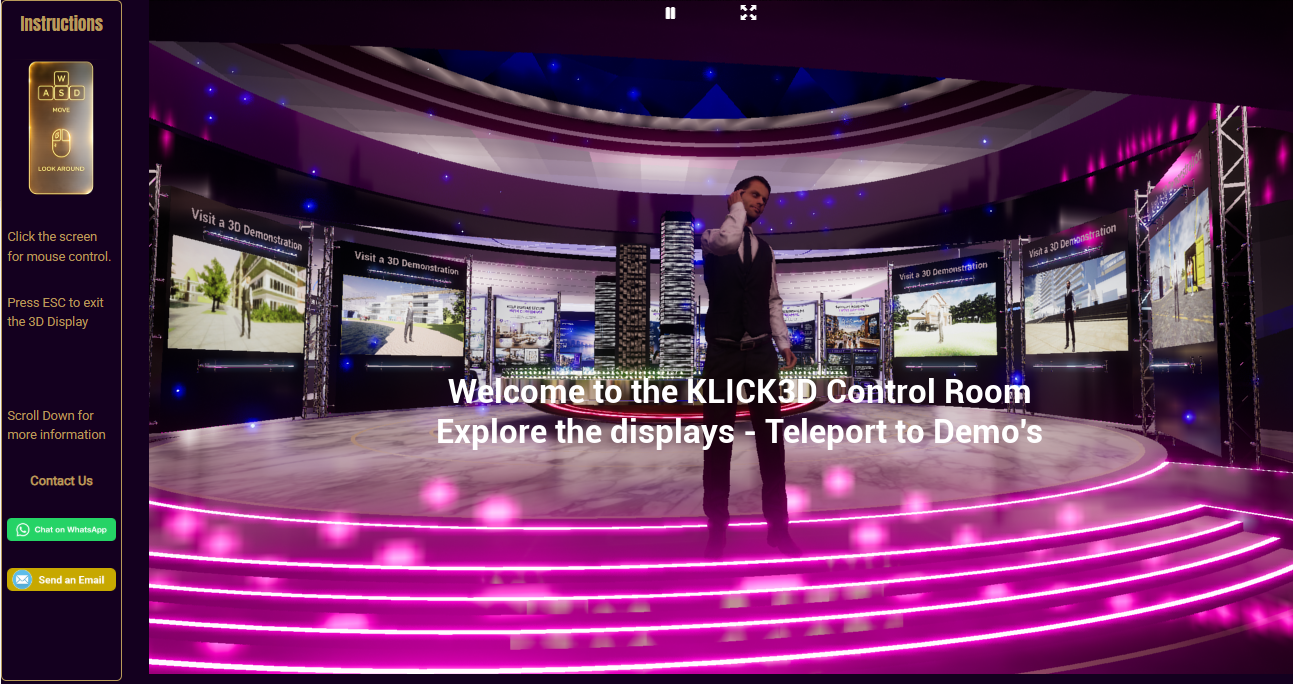
Task: Click the envelope icon on email button
Action: coord(22,580)
